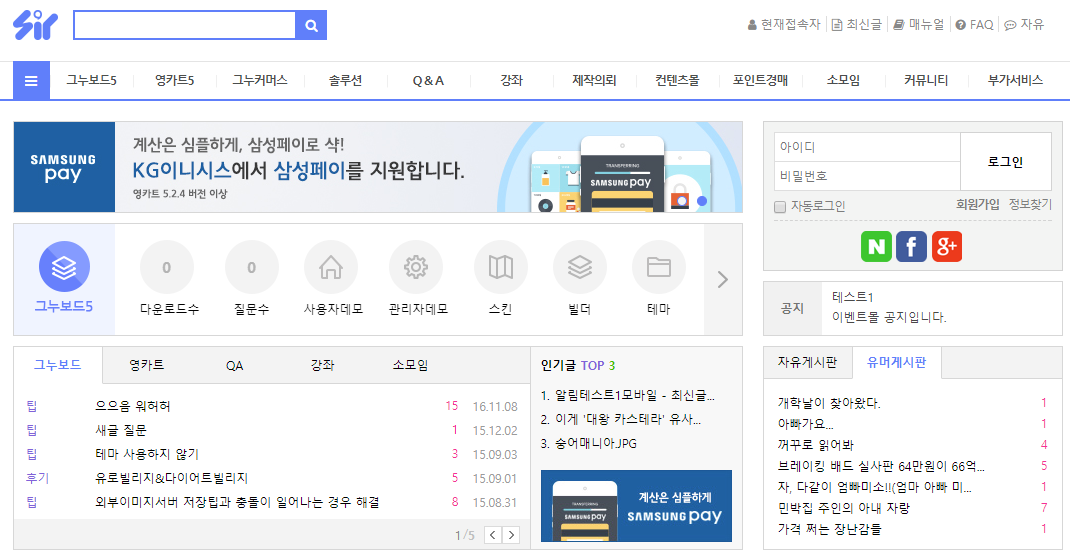Open the 강좌 nav menu

(x=511, y=81)
